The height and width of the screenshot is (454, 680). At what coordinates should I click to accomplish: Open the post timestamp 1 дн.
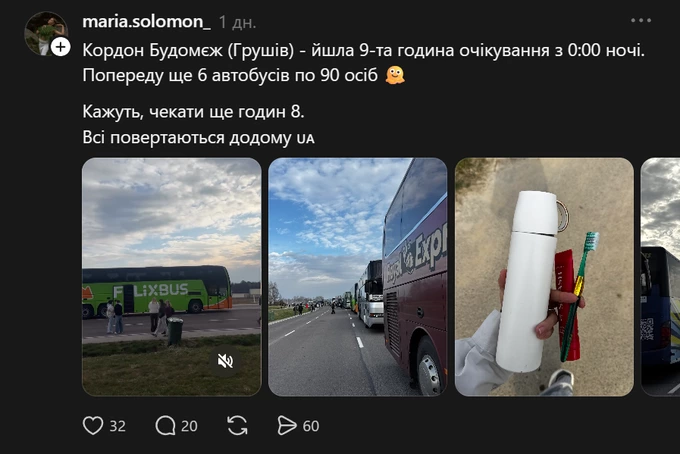pyautogui.click(x=237, y=22)
